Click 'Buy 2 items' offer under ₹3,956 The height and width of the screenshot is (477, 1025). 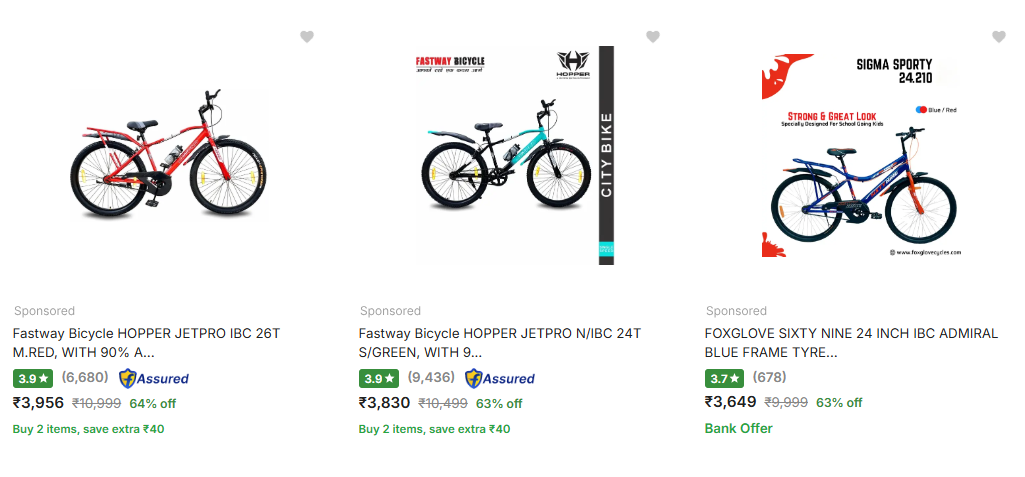click(88, 429)
